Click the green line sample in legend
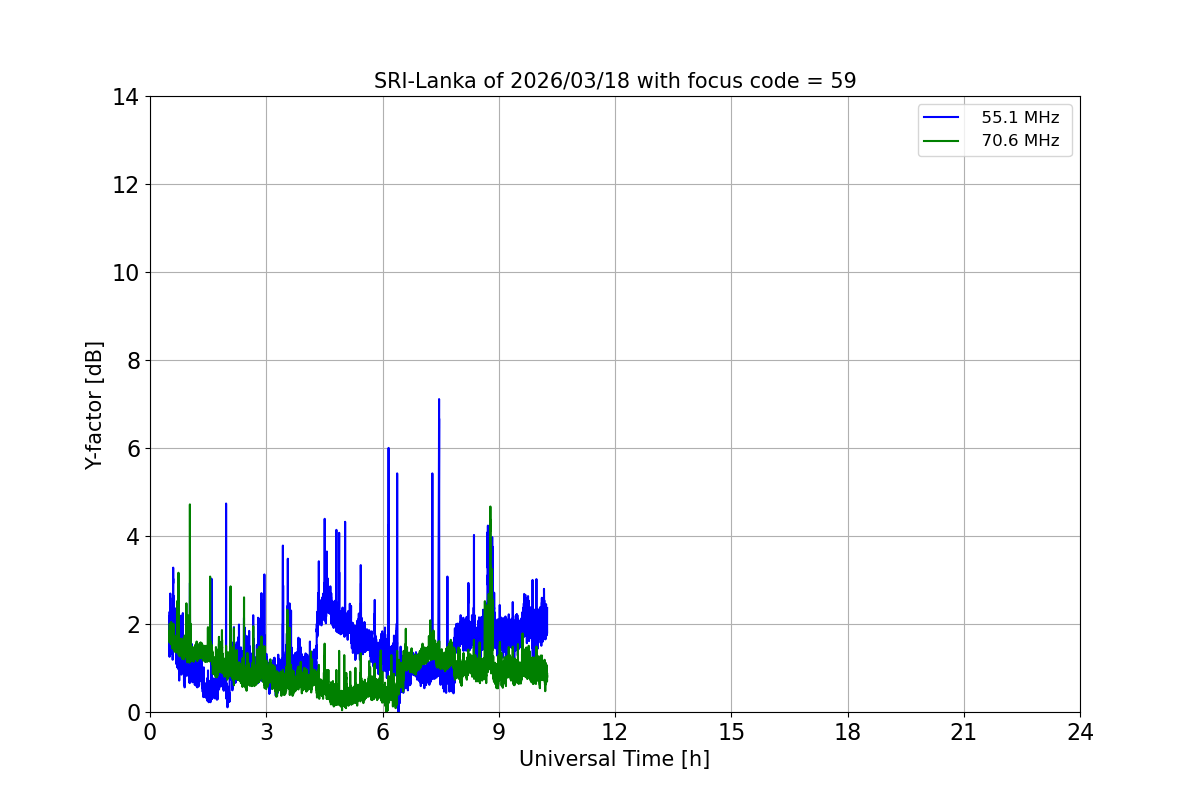Viewport: 1200px width, 800px height. point(941,141)
